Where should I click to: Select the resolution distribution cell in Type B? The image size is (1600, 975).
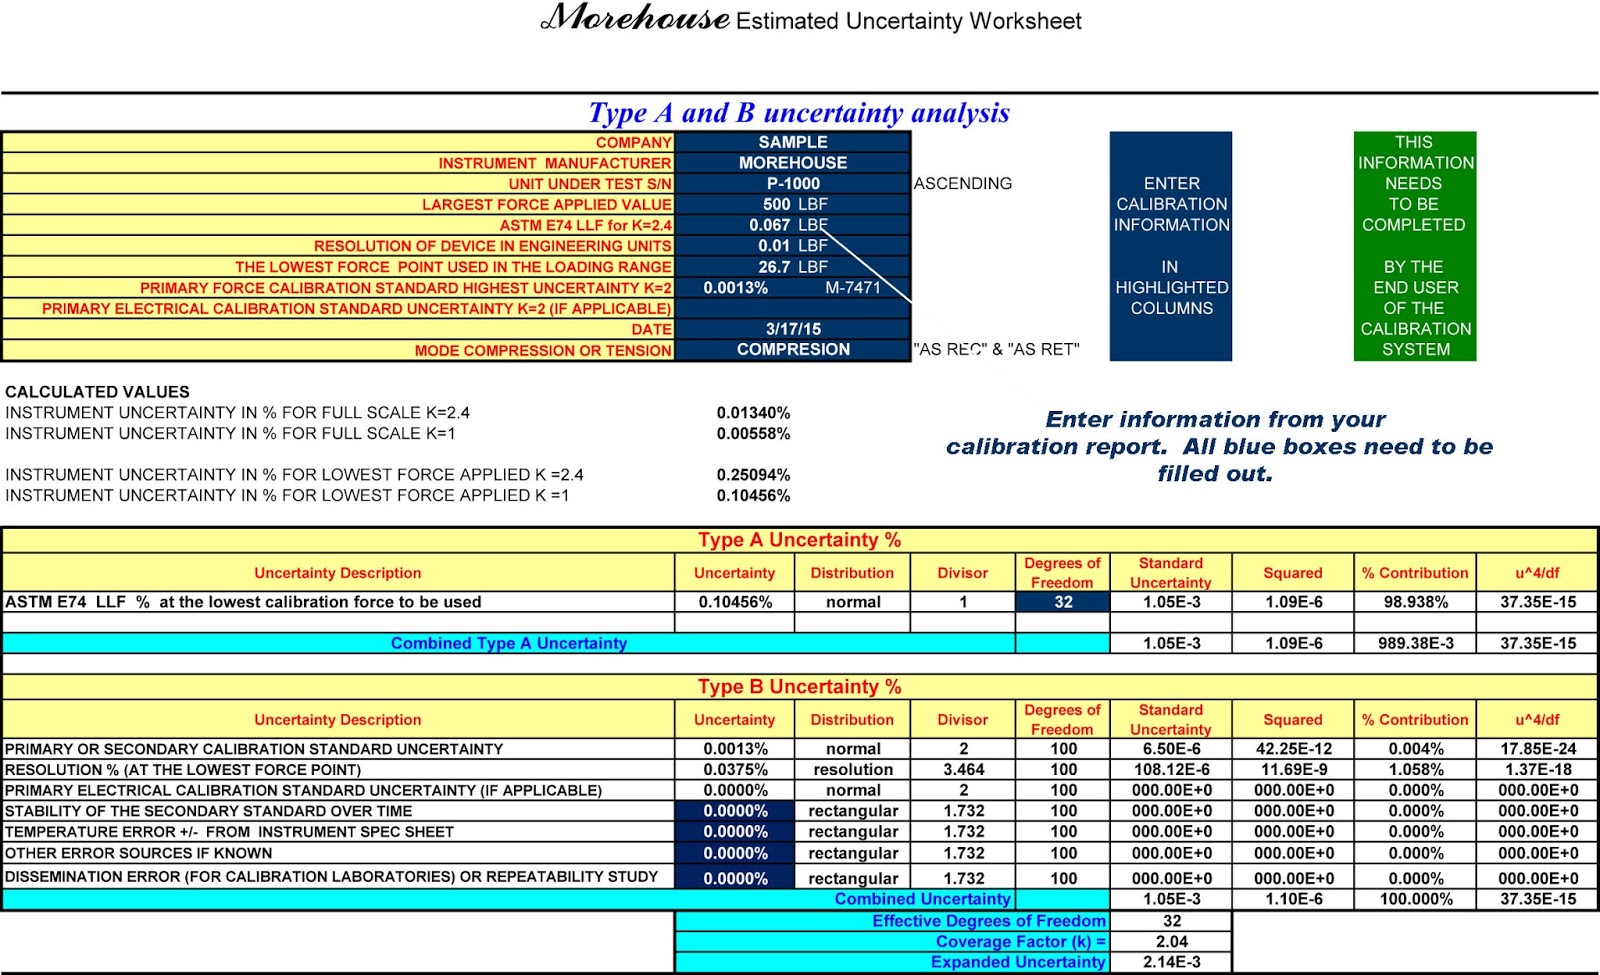tap(852, 769)
